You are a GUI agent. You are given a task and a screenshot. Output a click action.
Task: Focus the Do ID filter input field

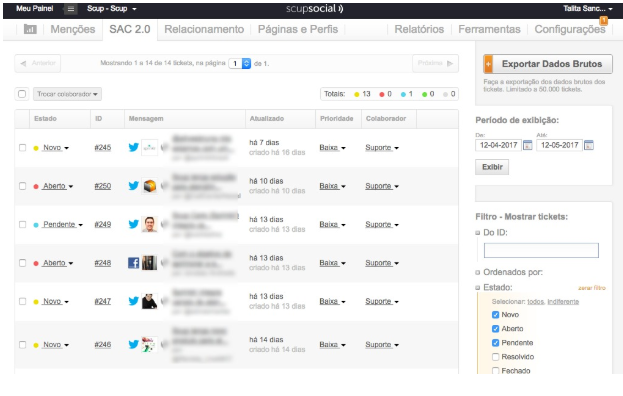click(x=541, y=250)
